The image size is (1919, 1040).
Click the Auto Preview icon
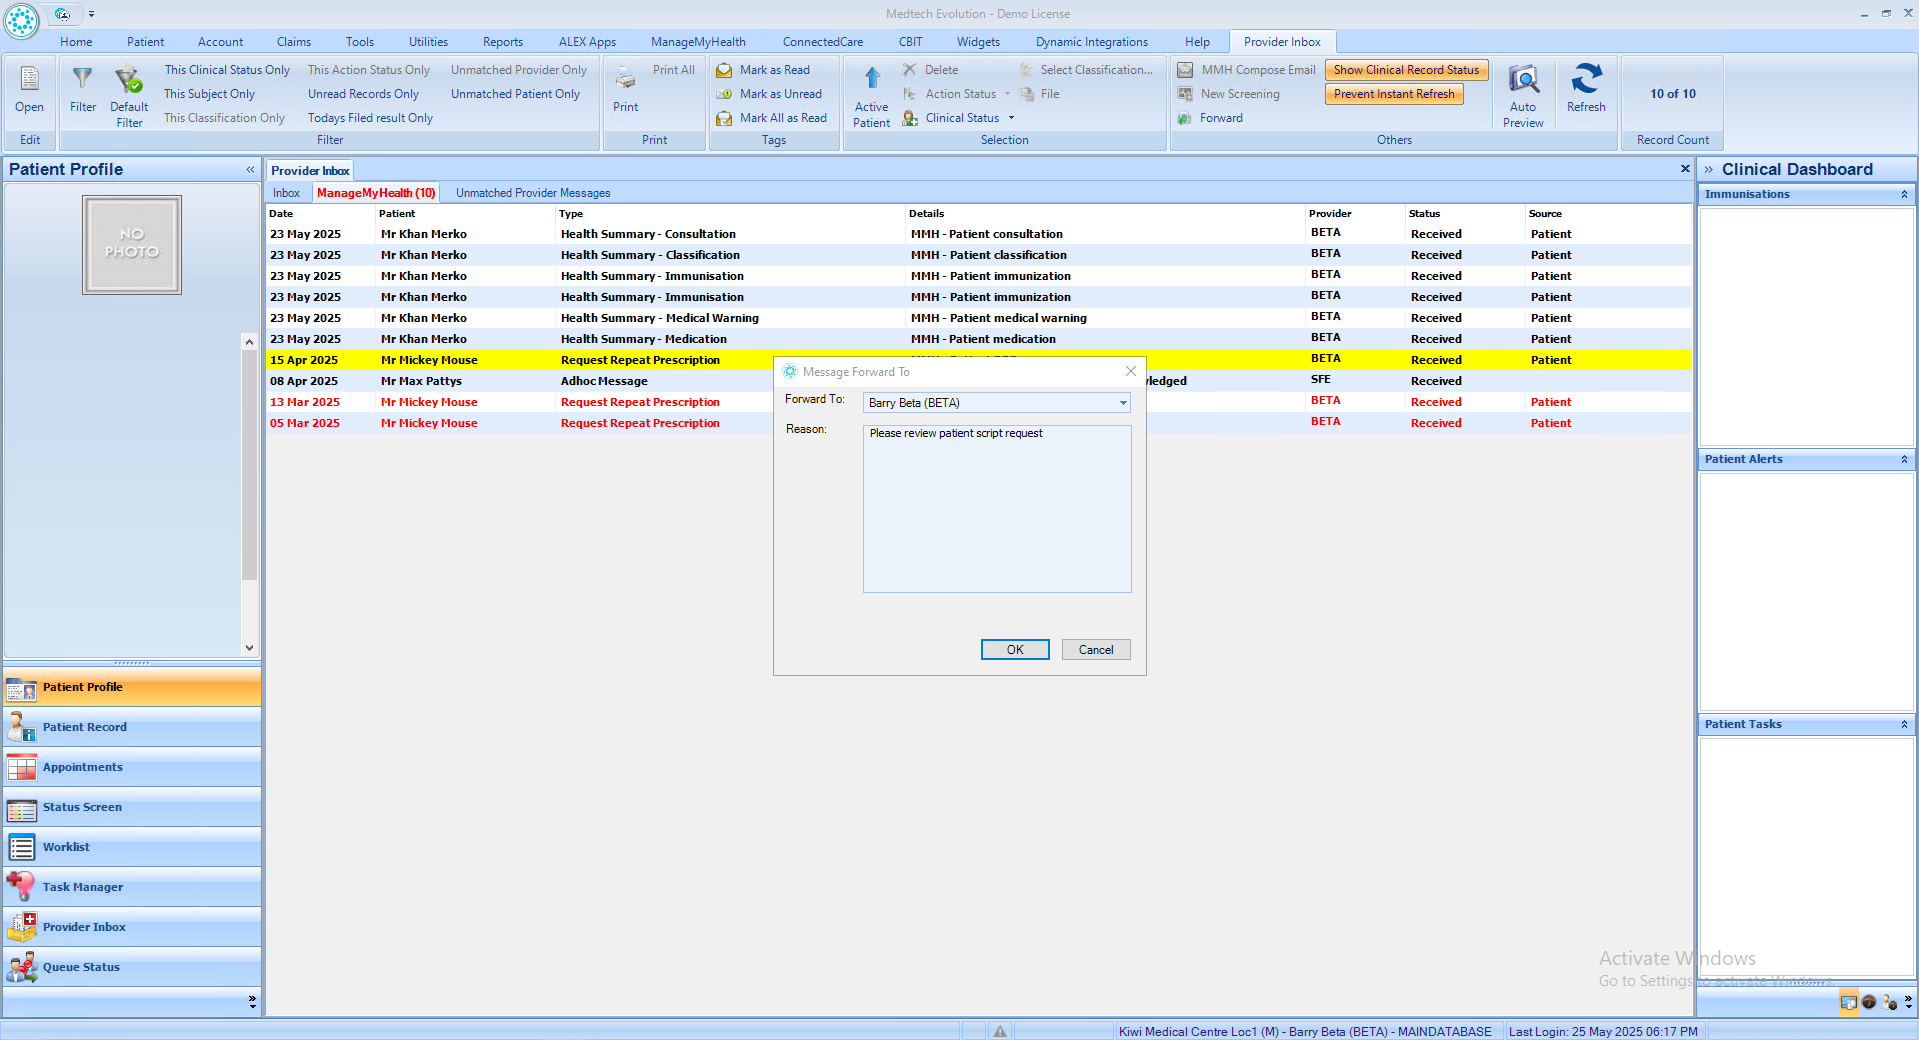(x=1522, y=80)
